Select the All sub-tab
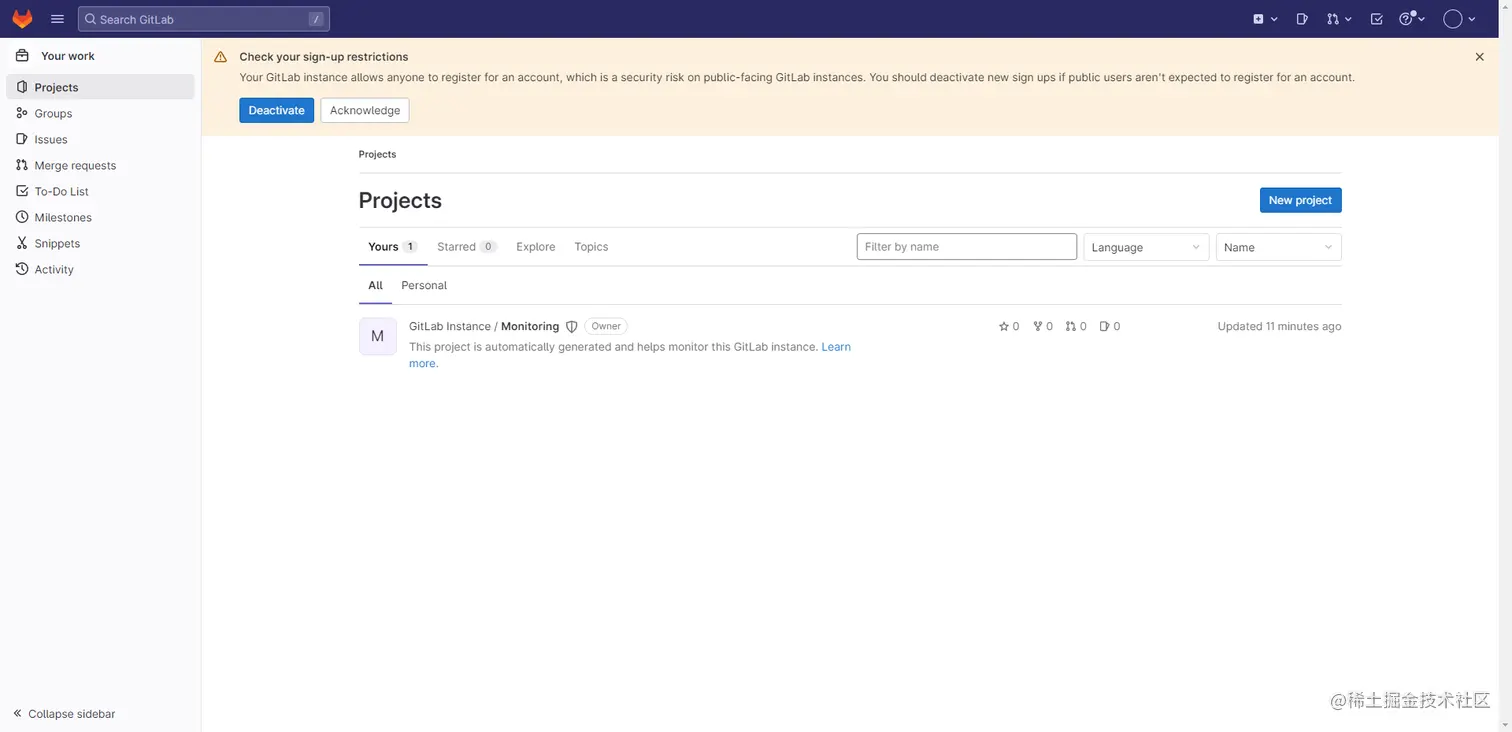The image size is (1512, 732). [375, 285]
